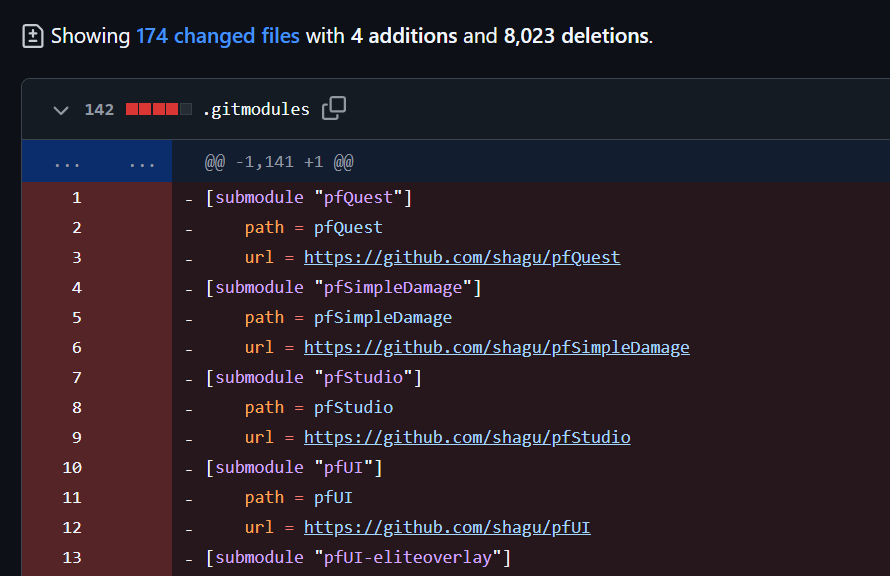Open the shagu/pfSimpleDamage GitHub URL
Image resolution: width=890 pixels, height=576 pixels.
(x=496, y=347)
